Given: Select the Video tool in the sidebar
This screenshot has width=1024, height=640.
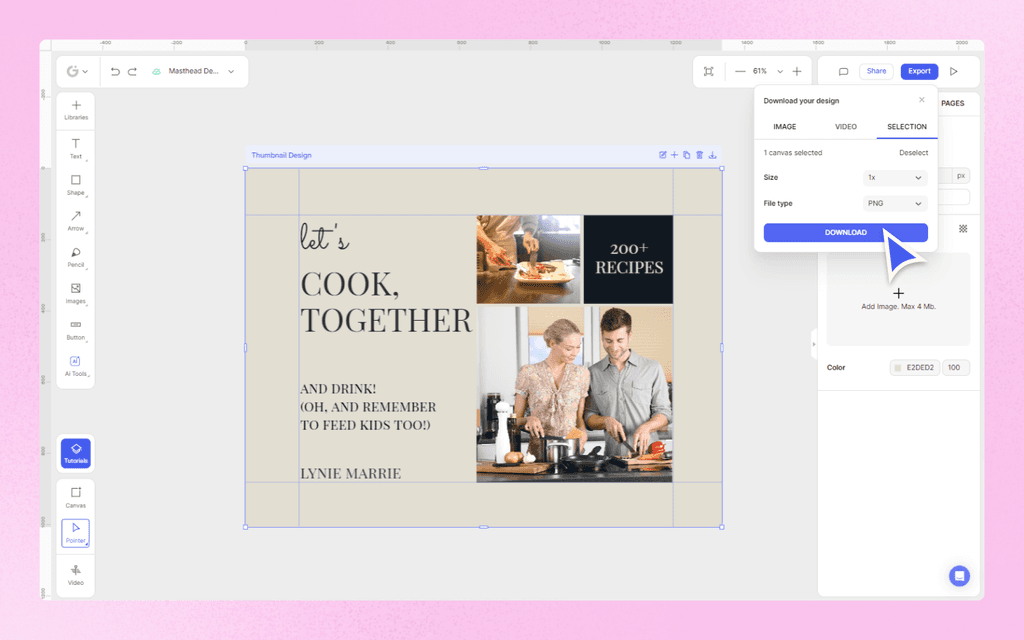Looking at the screenshot, I should click(x=76, y=575).
